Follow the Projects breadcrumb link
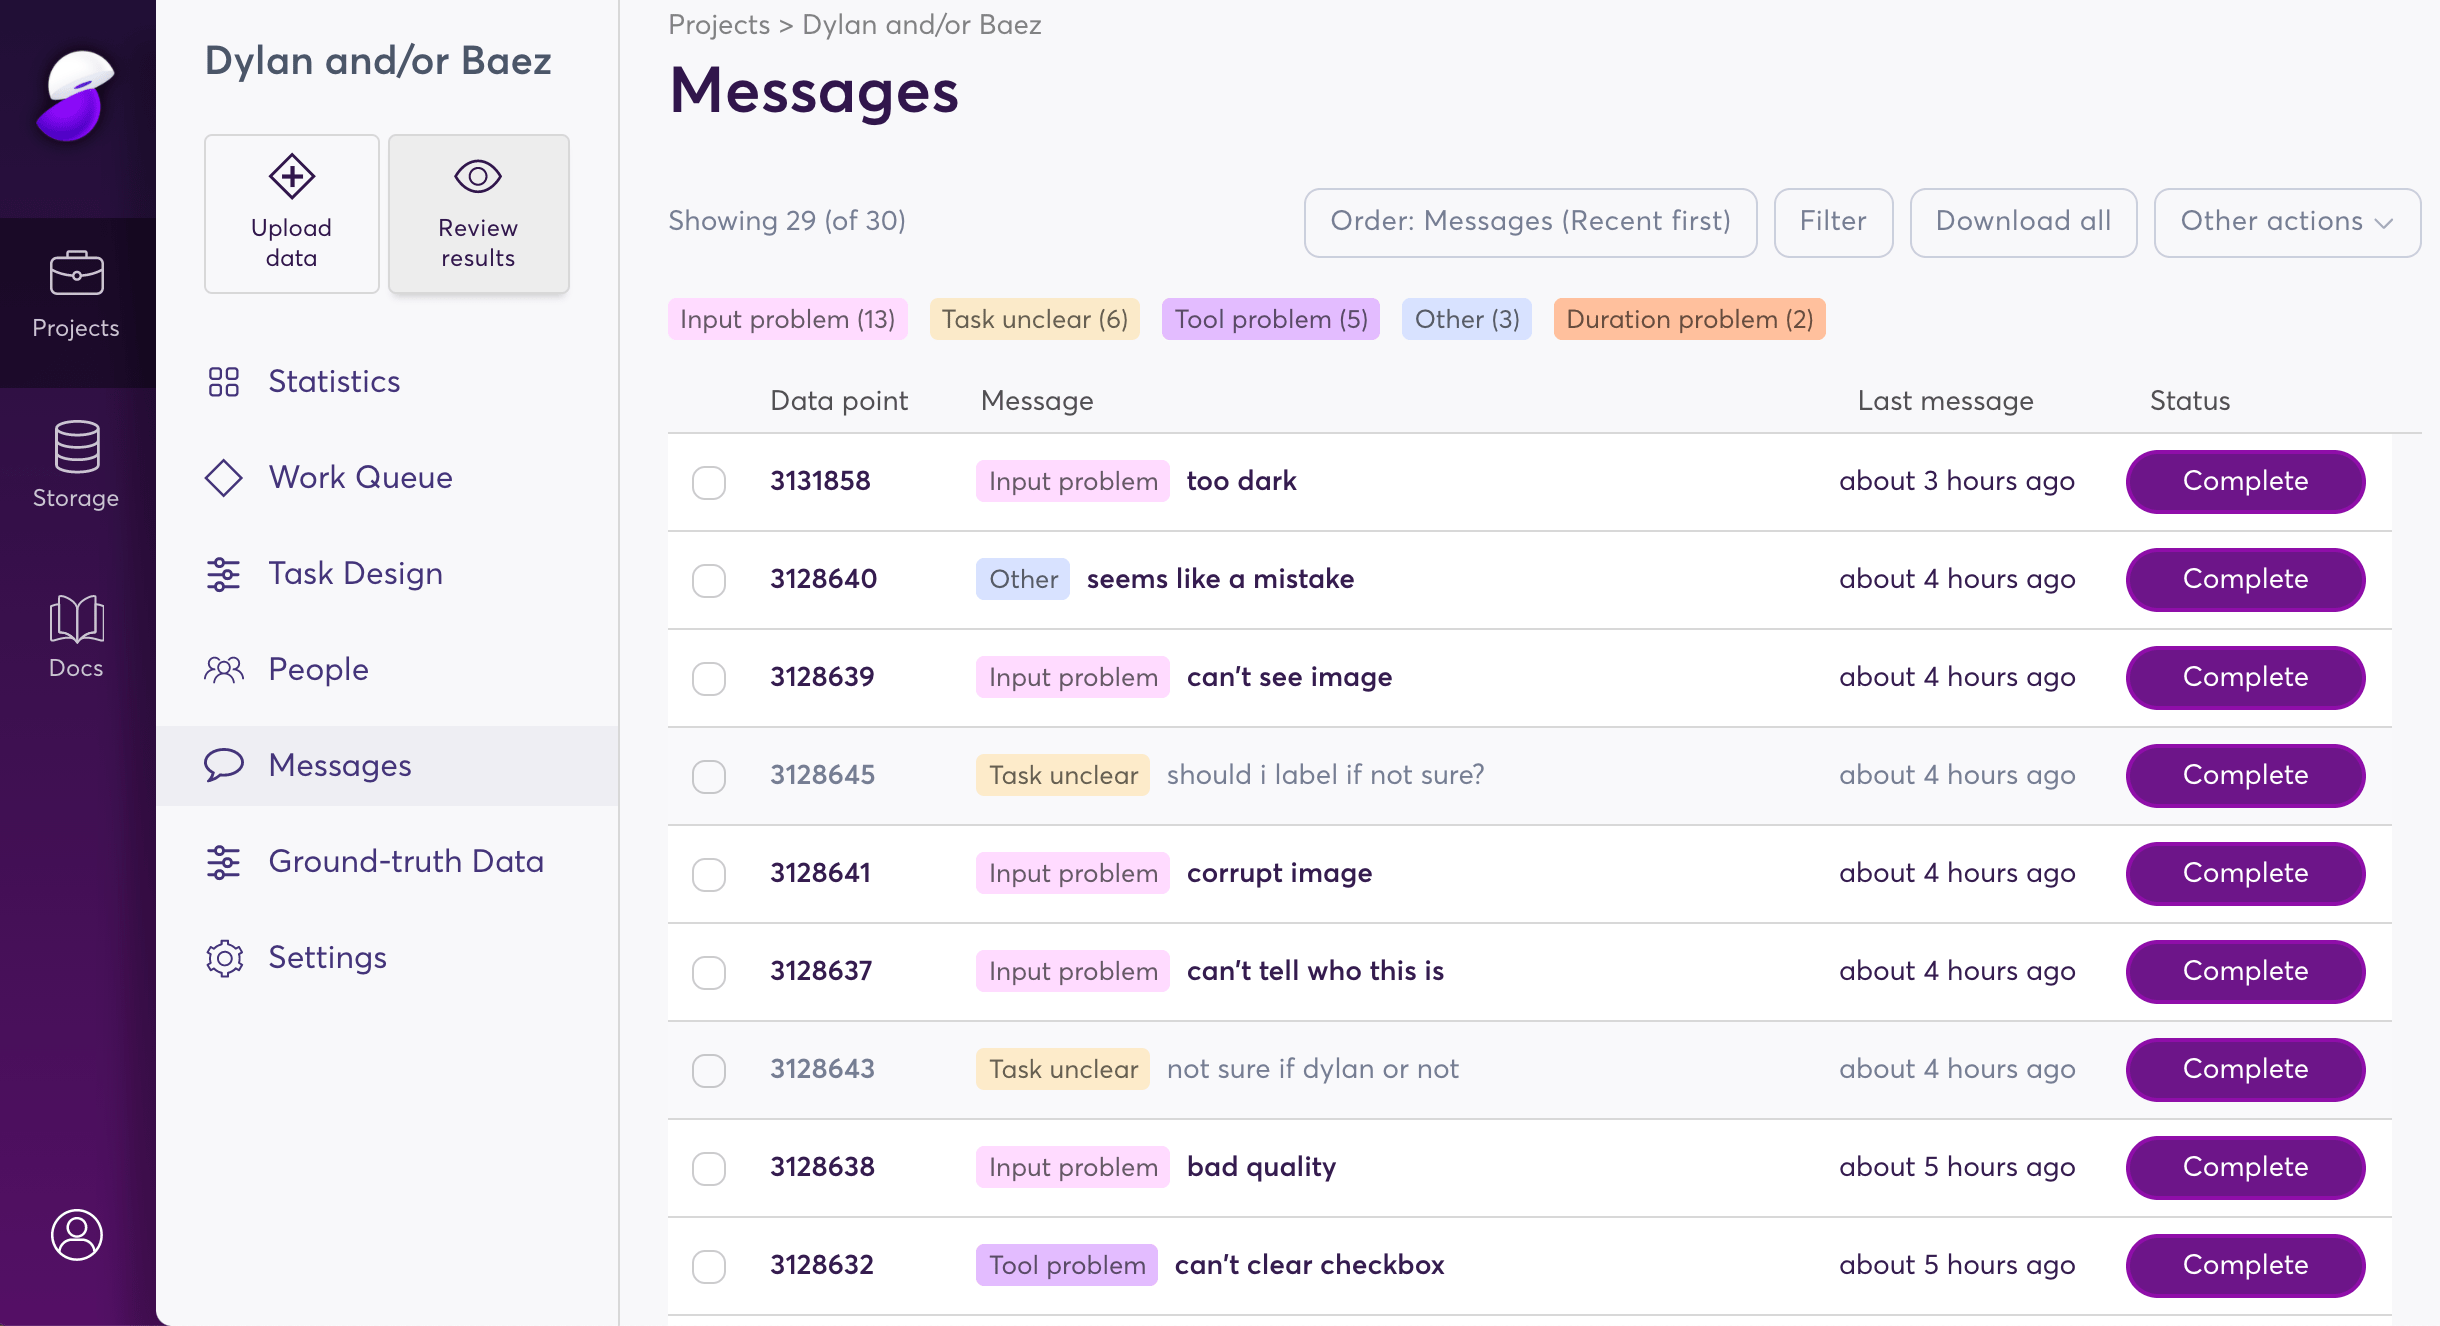2440x1326 pixels. (x=718, y=24)
